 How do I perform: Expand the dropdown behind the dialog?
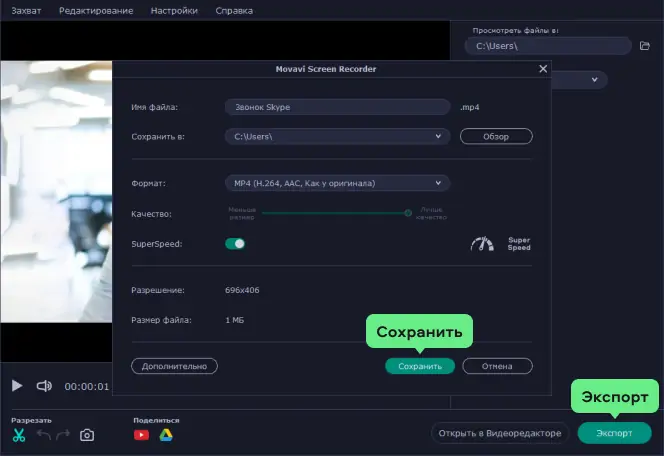tap(595, 80)
